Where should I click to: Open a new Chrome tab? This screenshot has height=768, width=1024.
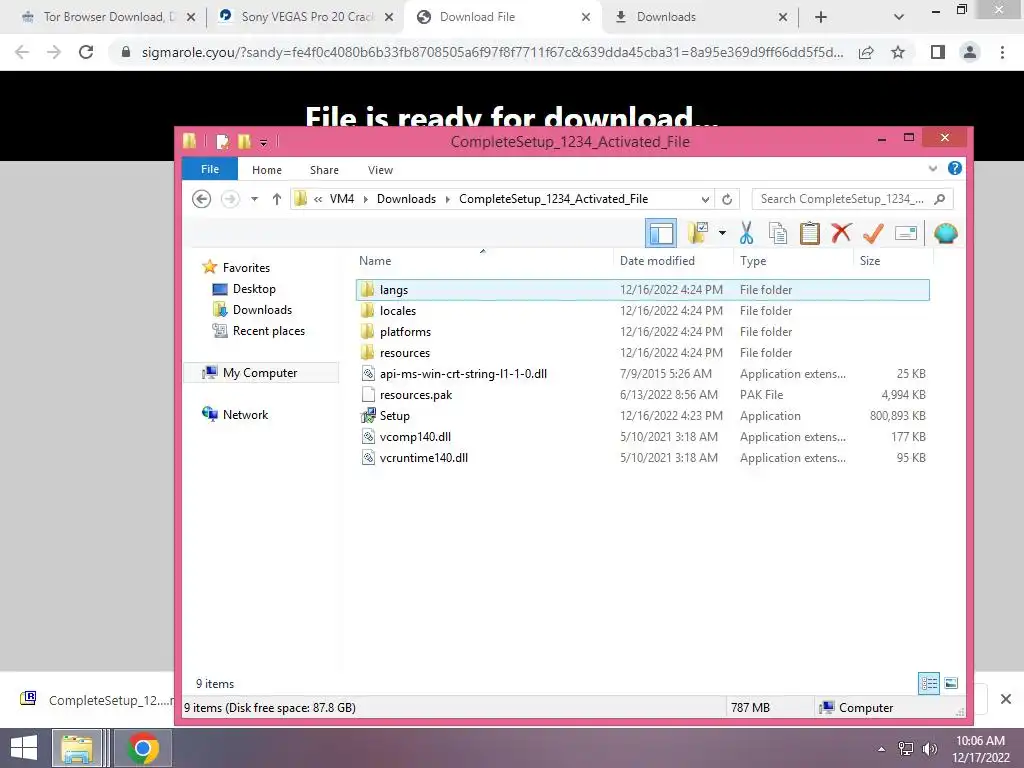pyautogui.click(x=821, y=18)
